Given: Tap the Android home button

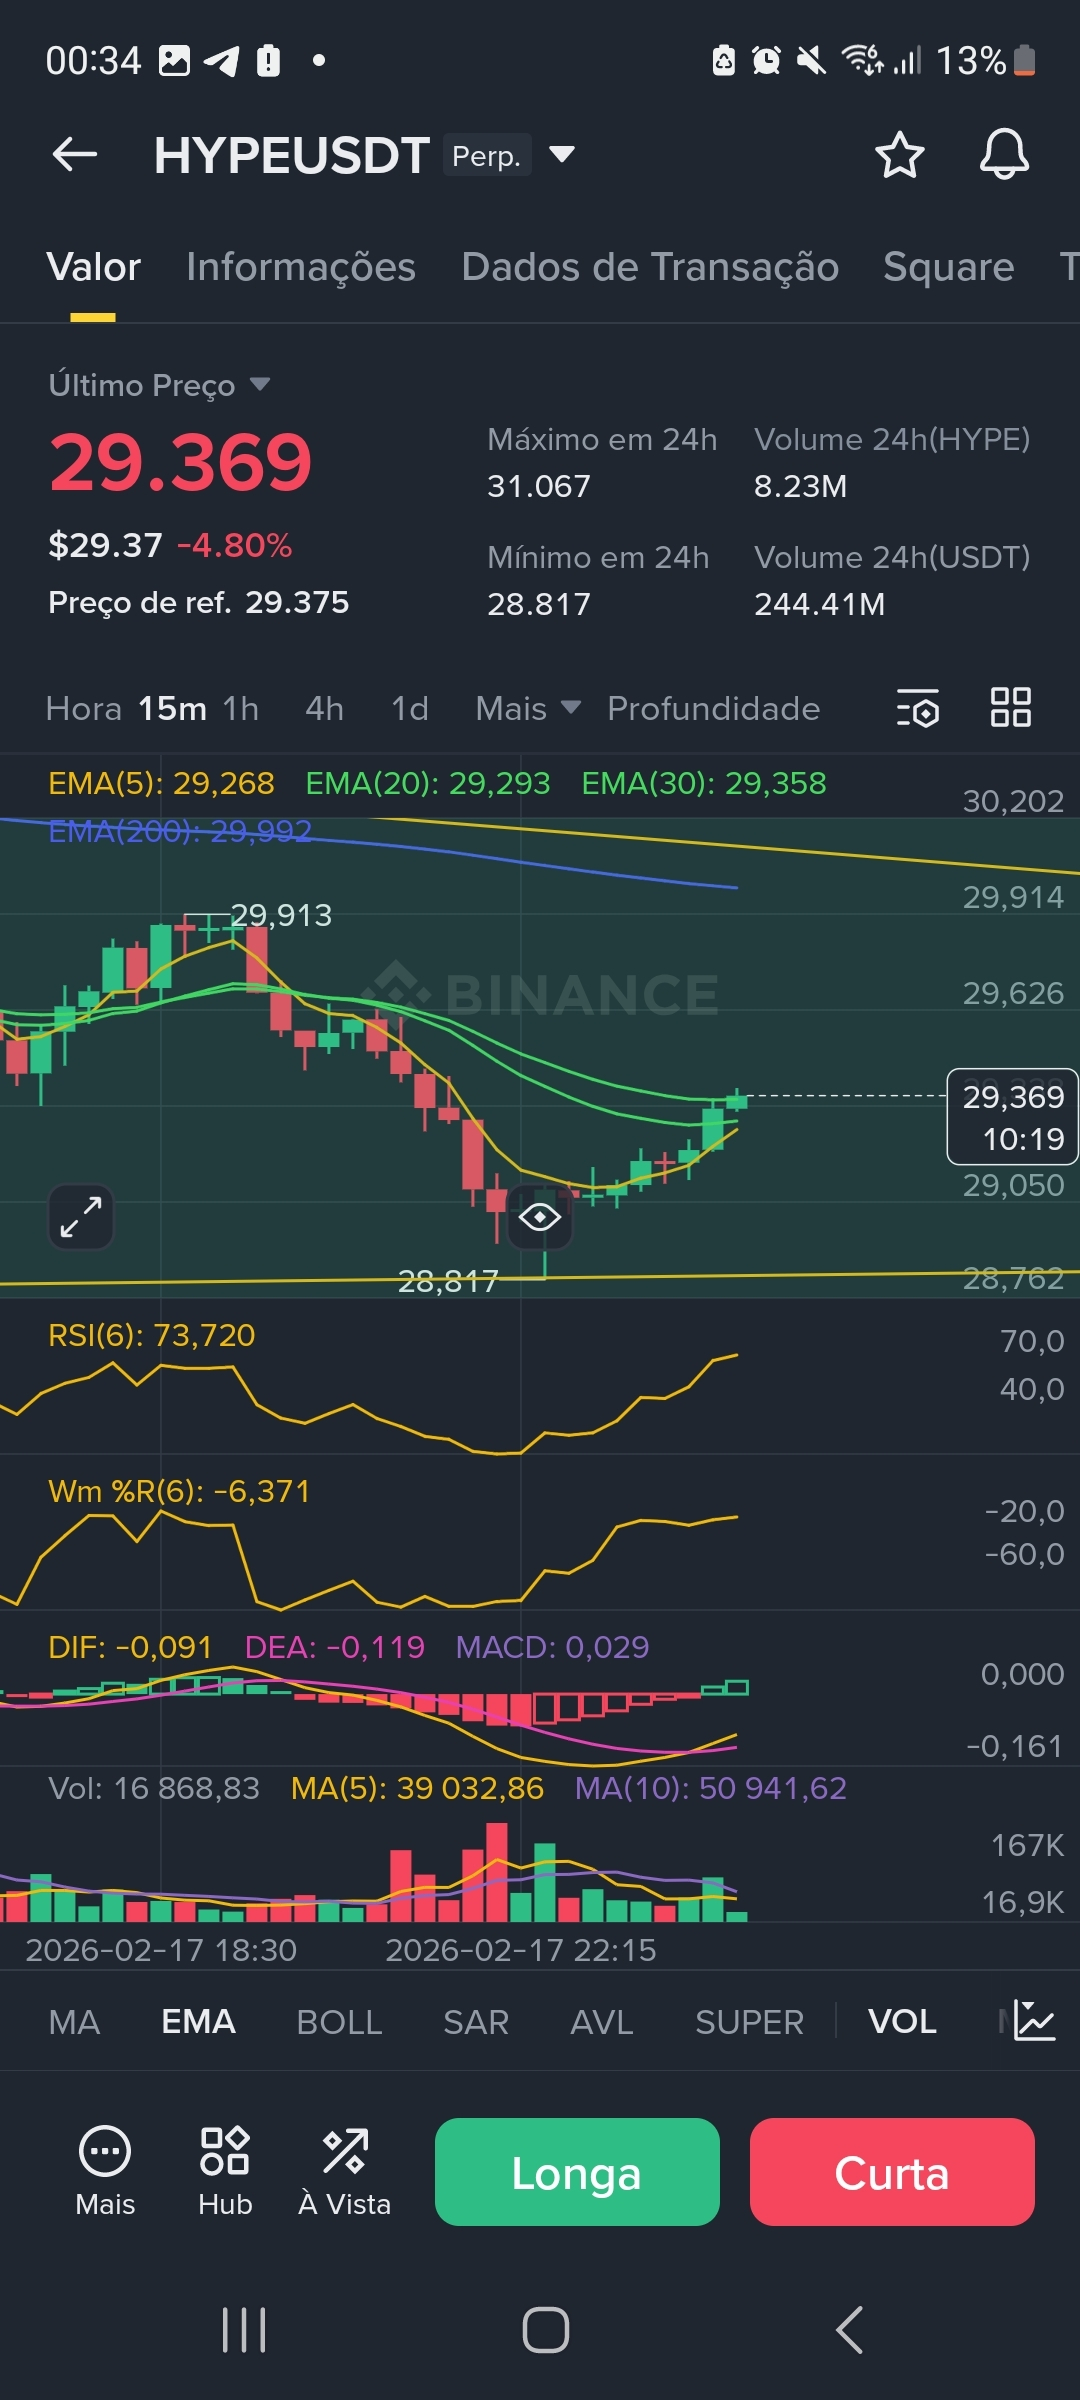Looking at the screenshot, I should coord(546,2330).
